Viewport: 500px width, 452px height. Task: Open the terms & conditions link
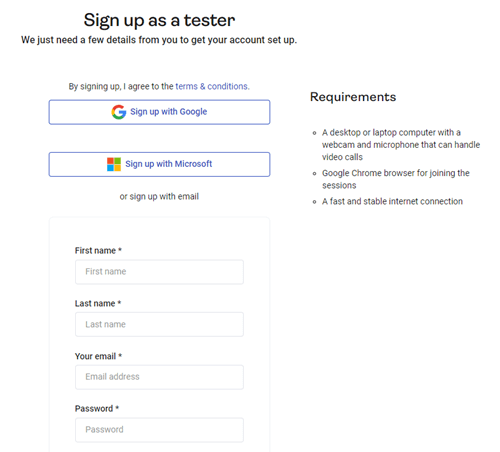[x=211, y=86]
